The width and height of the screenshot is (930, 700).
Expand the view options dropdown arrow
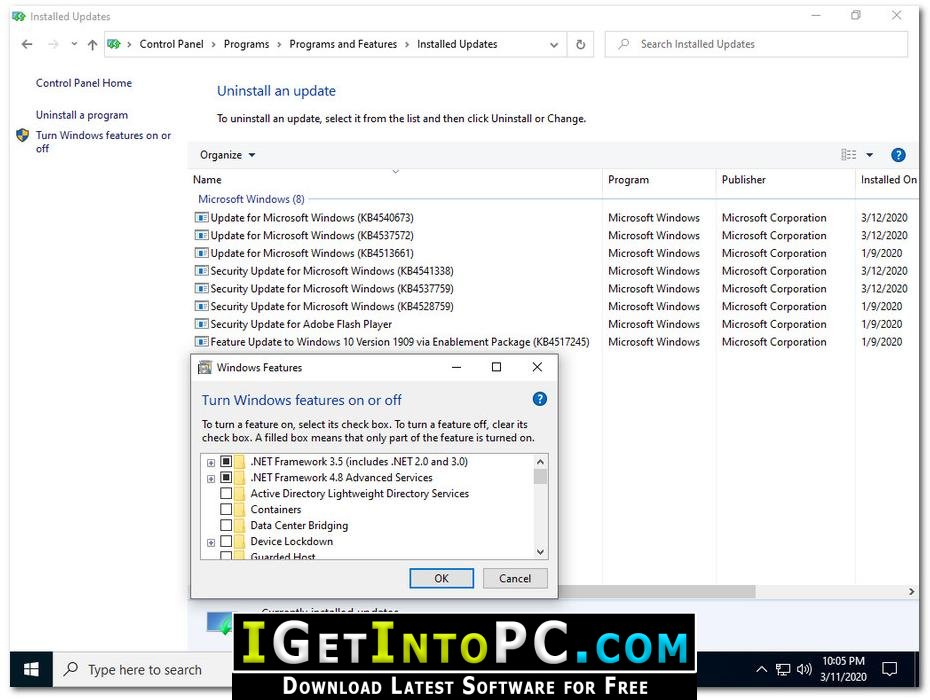pos(870,155)
